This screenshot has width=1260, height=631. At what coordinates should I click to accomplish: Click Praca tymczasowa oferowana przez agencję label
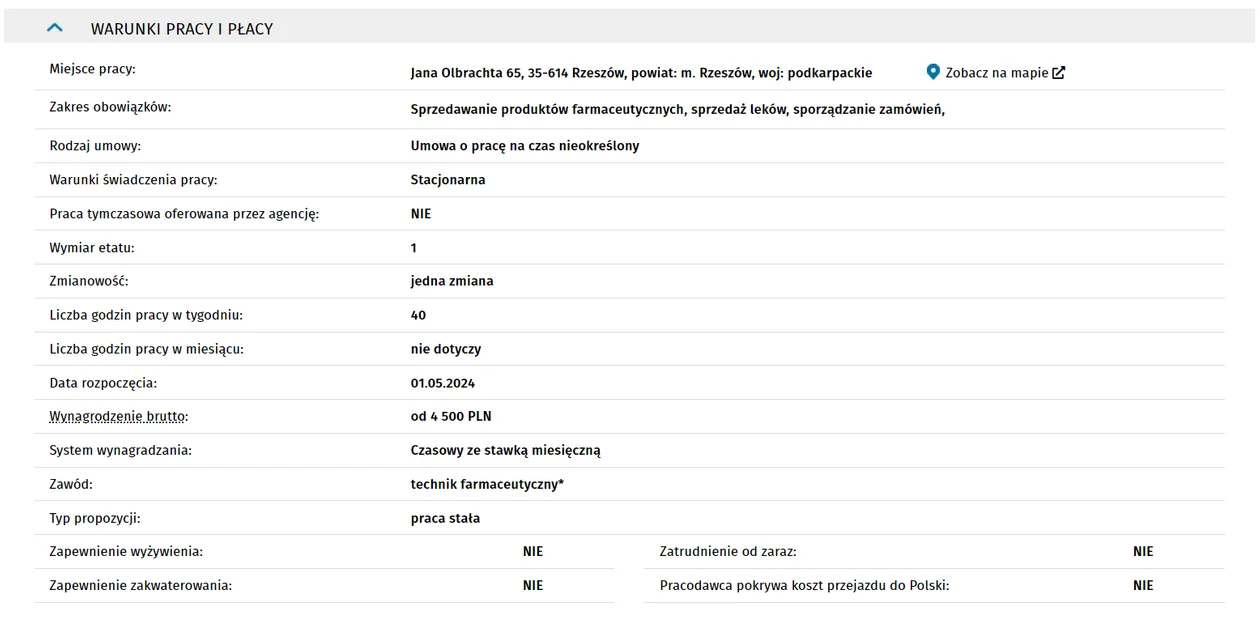point(184,214)
